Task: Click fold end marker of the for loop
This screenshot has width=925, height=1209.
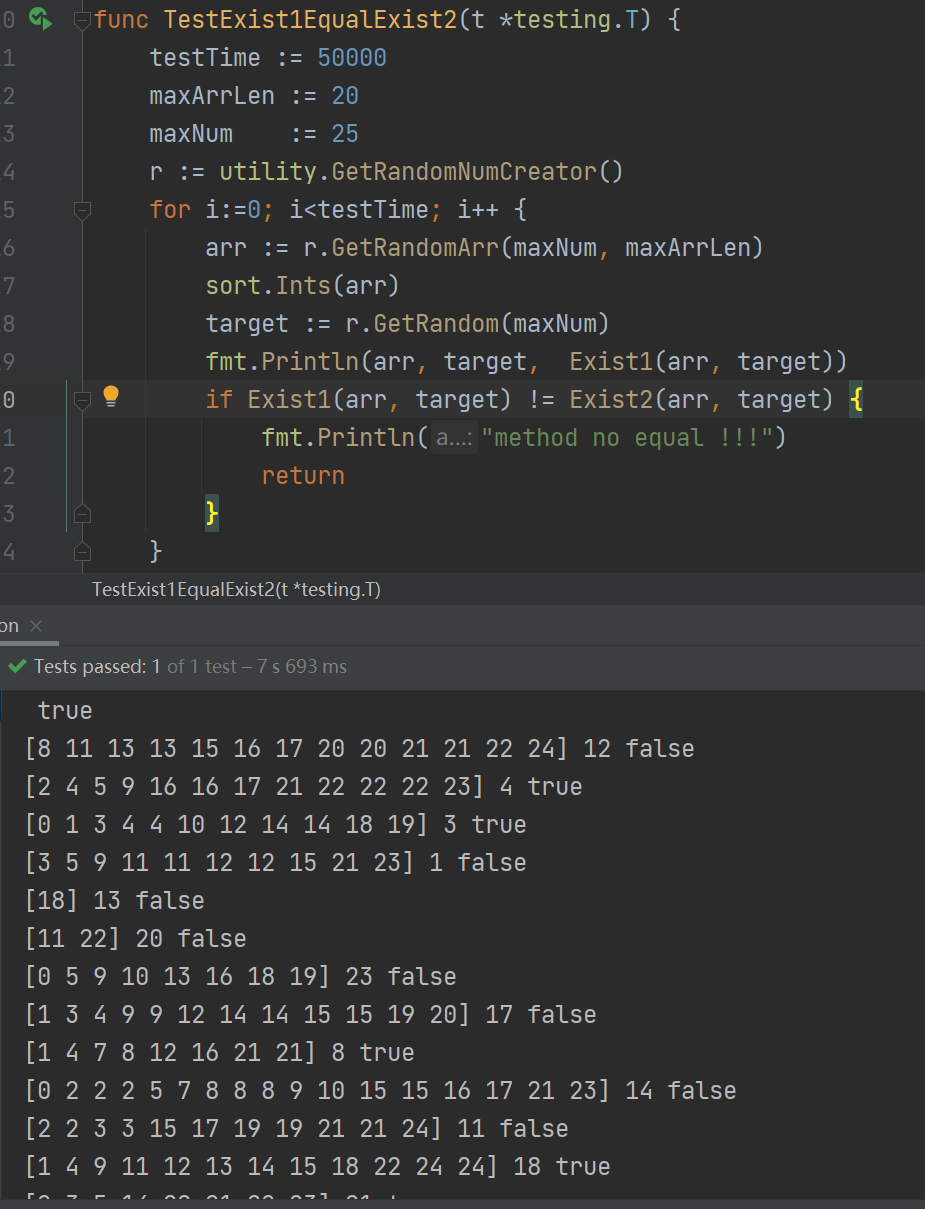Action: click(82, 551)
